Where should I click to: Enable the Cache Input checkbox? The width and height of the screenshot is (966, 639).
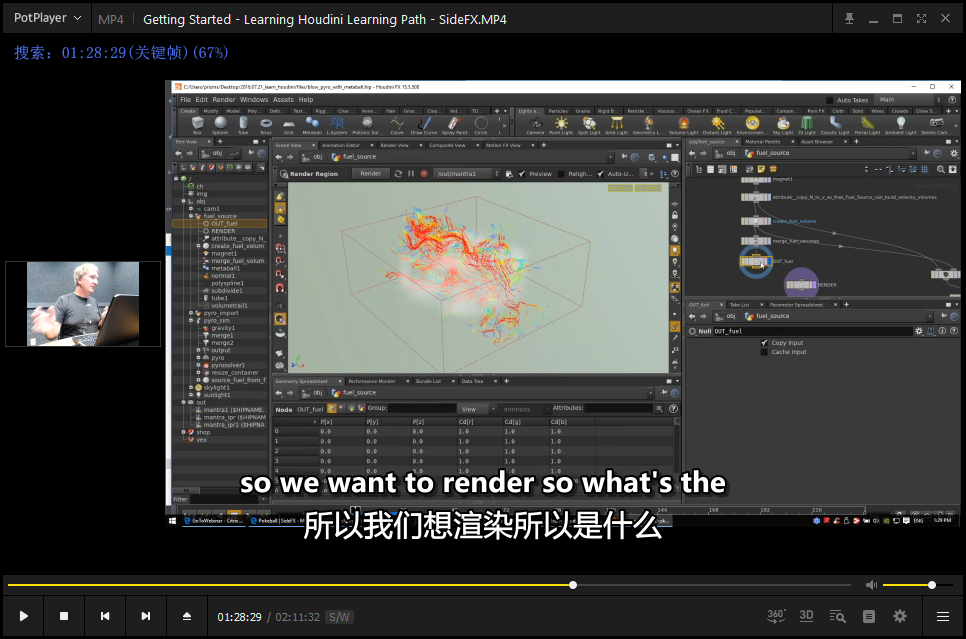764,352
